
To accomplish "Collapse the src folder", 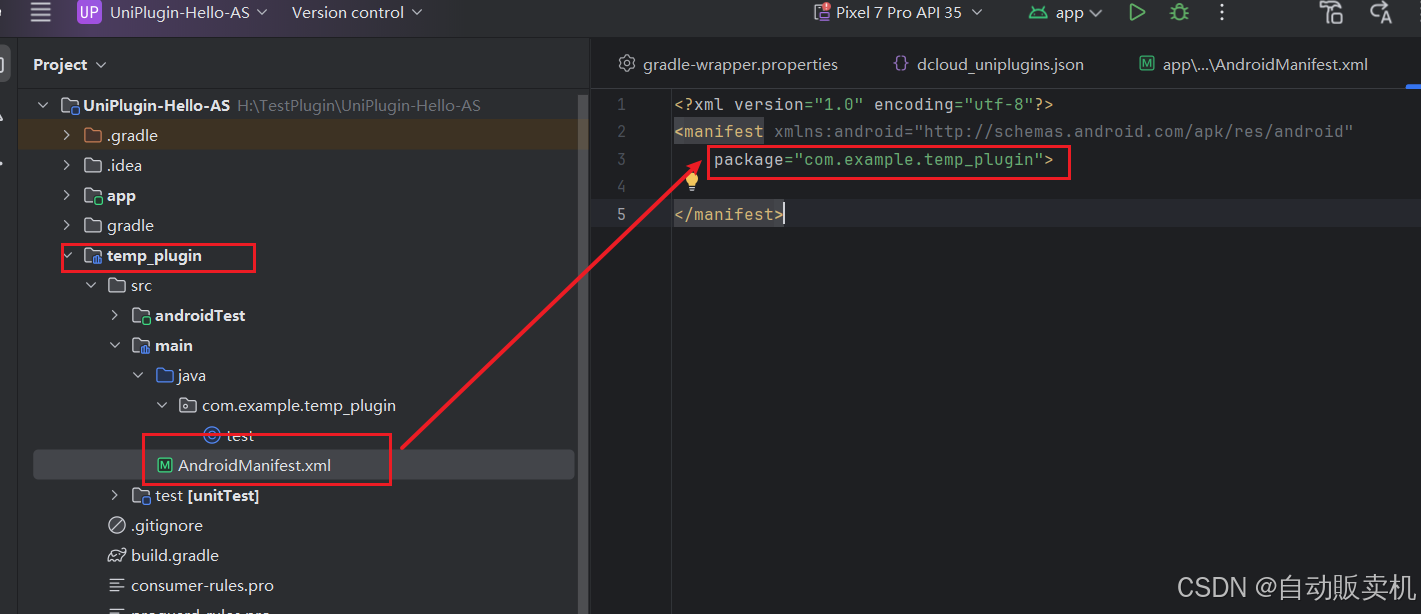I will 90,285.
